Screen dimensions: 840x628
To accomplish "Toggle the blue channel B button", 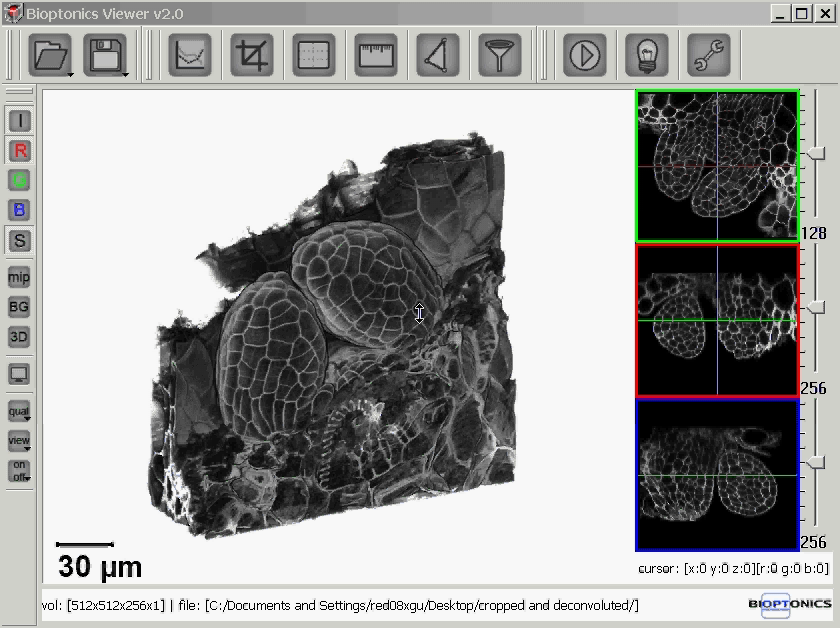I will click(x=19, y=210).
